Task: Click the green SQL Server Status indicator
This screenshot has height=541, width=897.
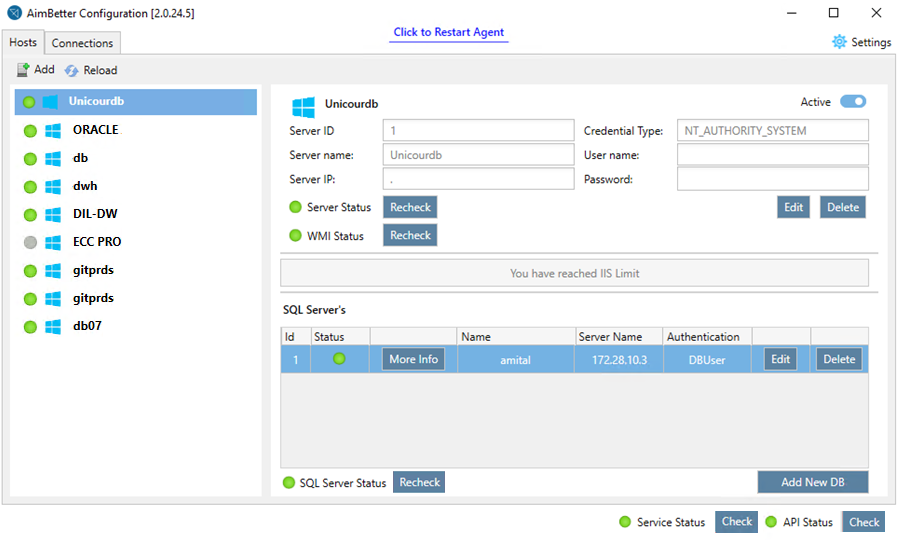Action: click(x=289, y=483)
